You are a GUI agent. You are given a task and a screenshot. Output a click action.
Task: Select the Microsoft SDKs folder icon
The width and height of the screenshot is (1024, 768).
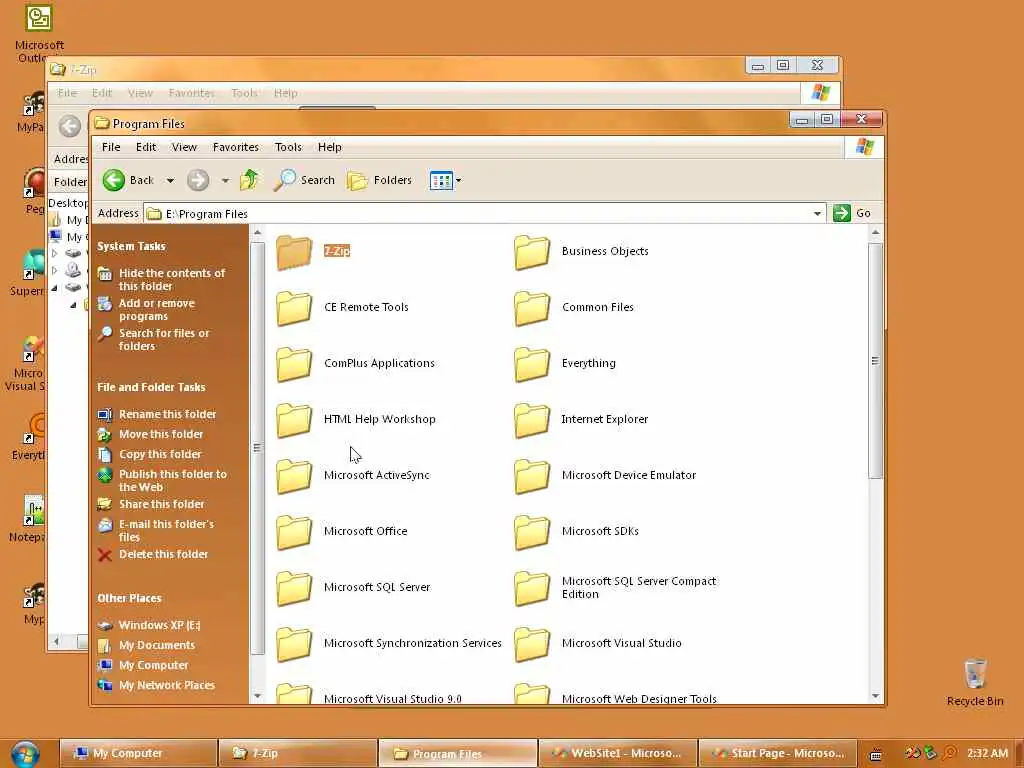pyautogui.click(x=532, y=532)
